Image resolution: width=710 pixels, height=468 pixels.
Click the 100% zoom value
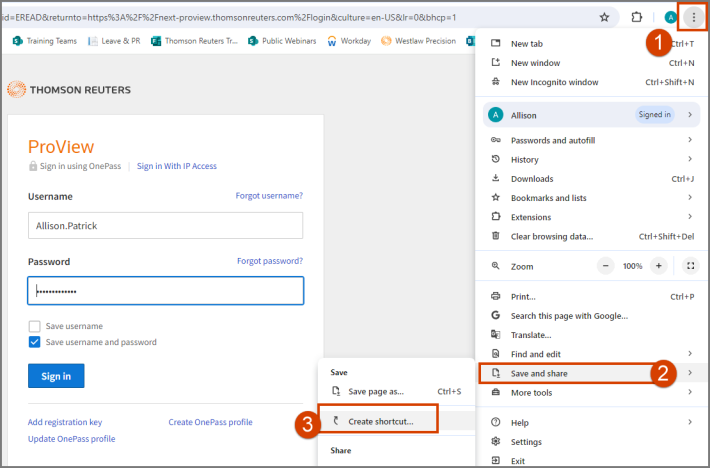coord(632,266)
